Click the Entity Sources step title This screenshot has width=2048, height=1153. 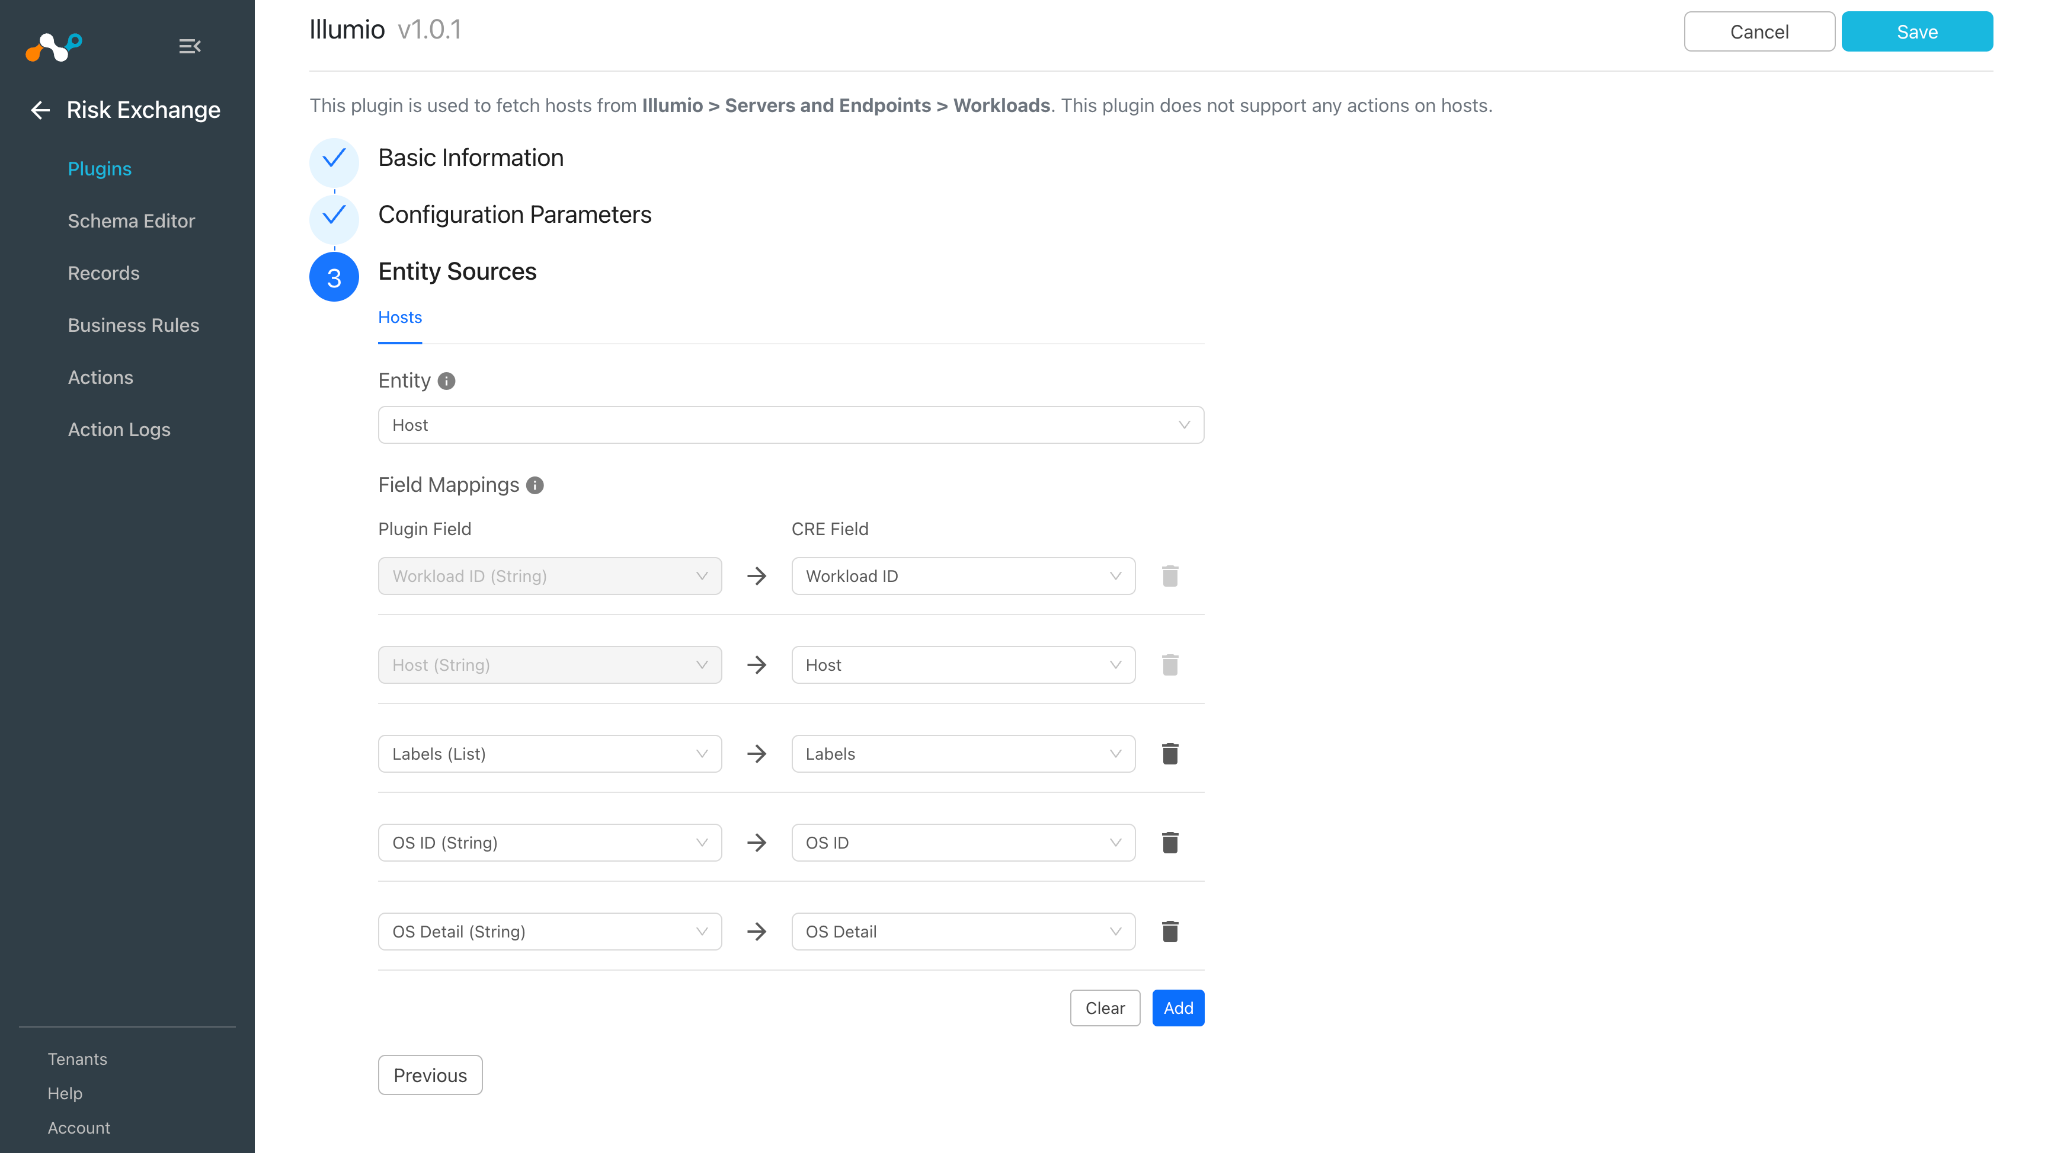coord(457,272)
